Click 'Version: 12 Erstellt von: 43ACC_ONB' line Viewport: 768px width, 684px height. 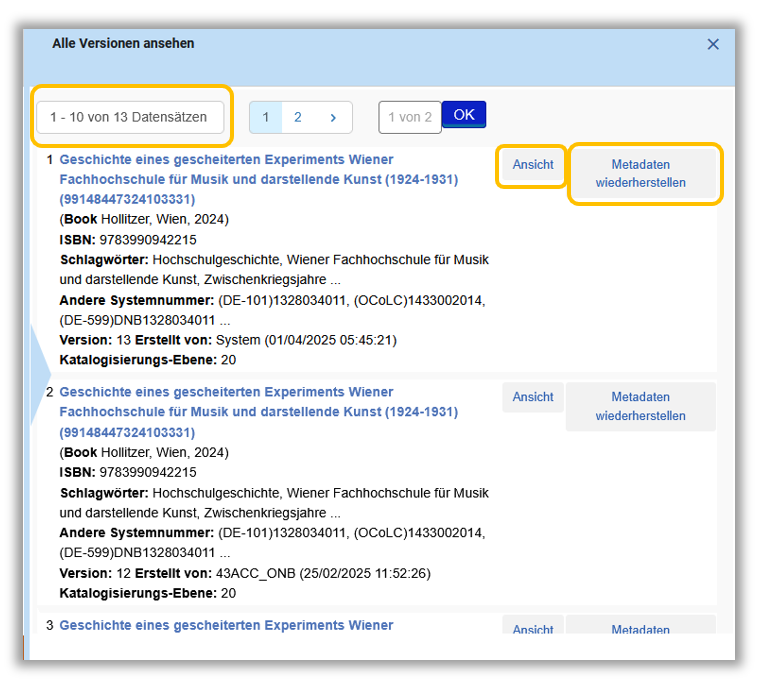tap(245, 573)
